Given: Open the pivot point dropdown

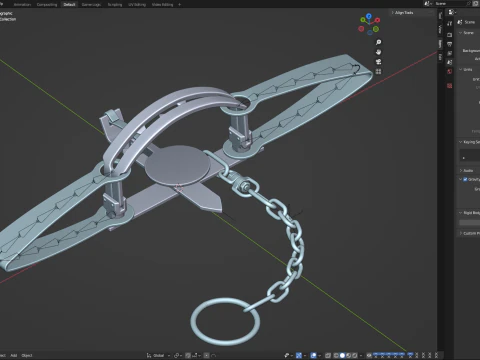Looking at the screenshot, I should [x=179, y=355].
